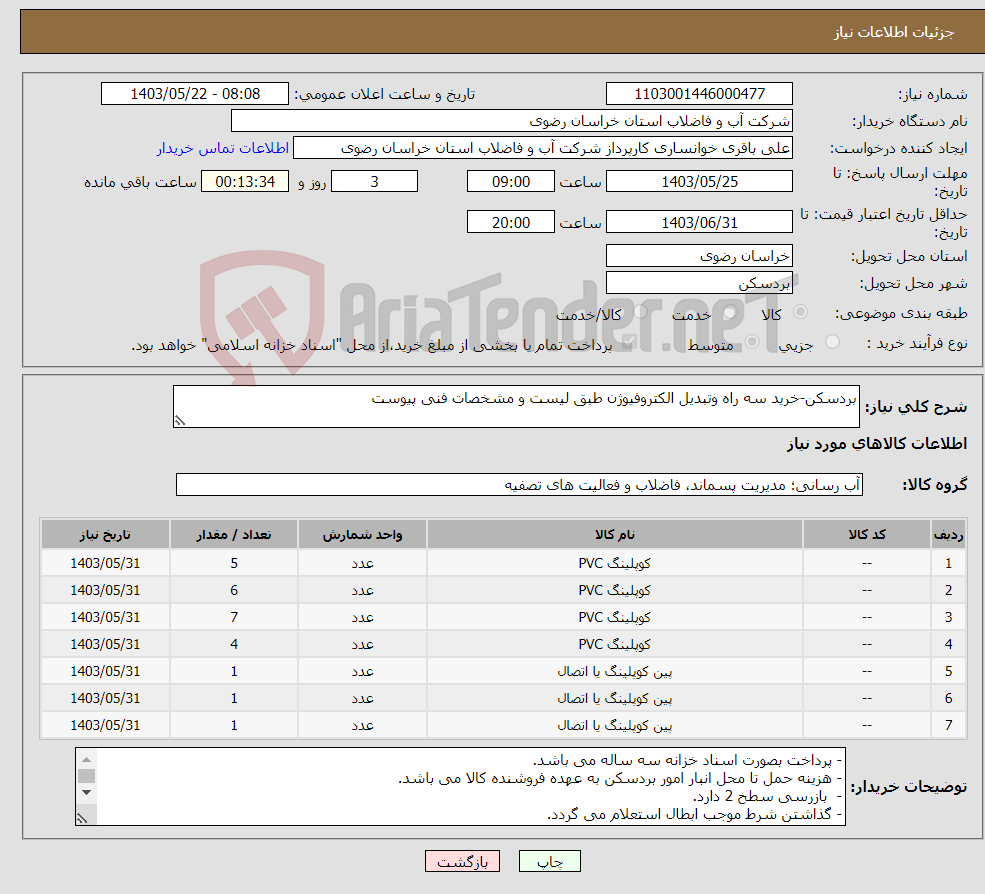Click the delivery province field خراسان رضوی
Screen dimensions: 985x894
click(699, 256)
